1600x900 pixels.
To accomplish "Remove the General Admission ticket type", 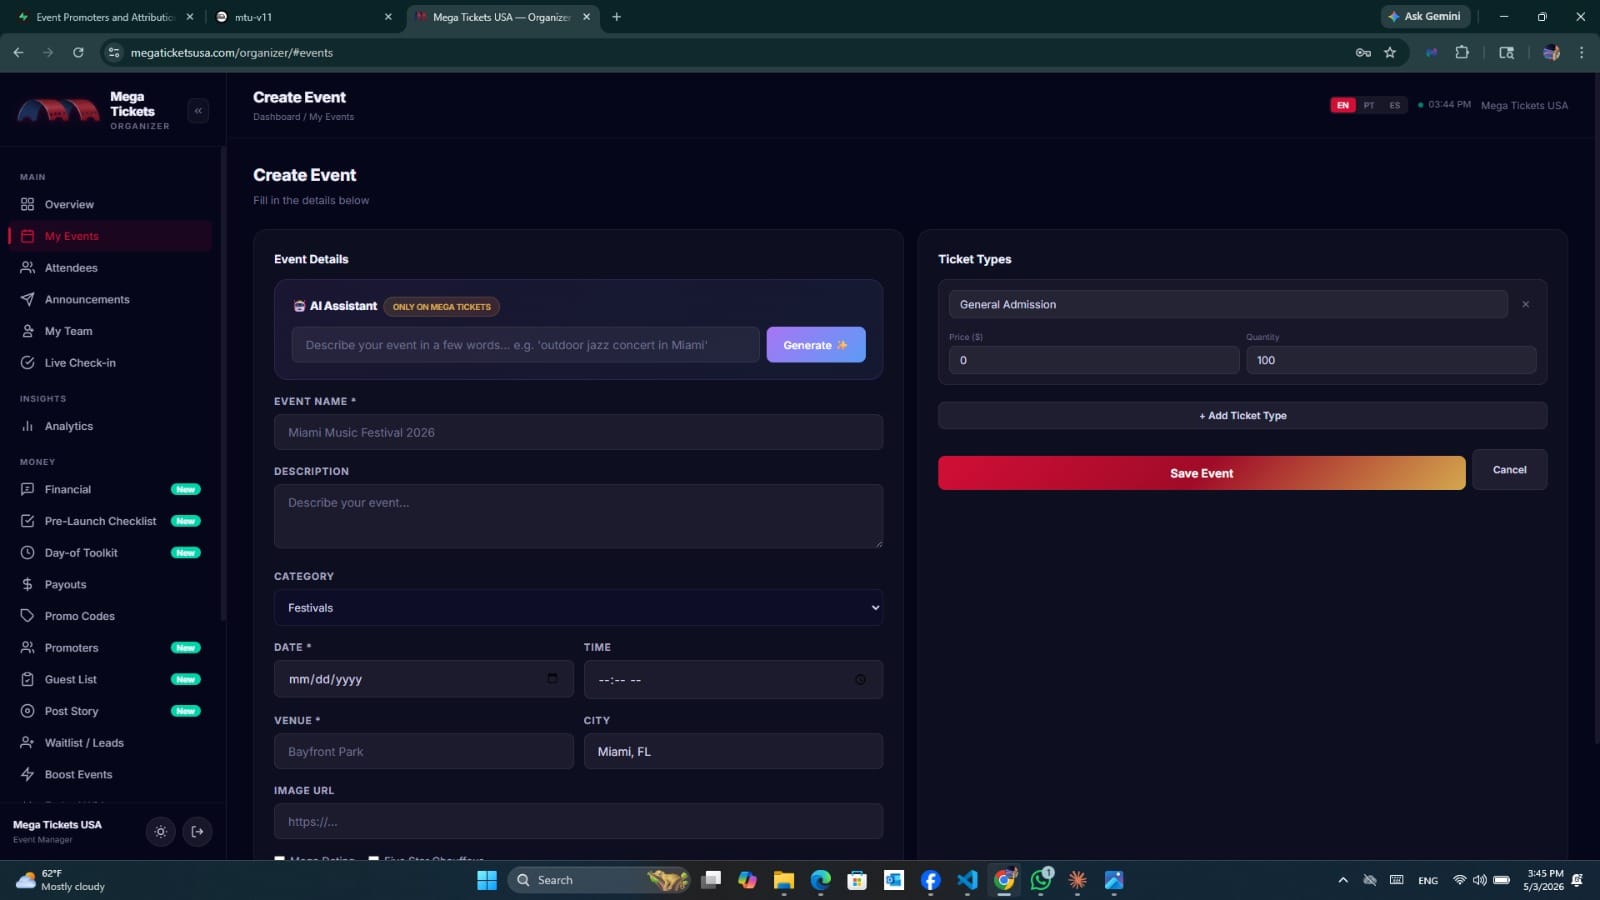I will point(1525,304).
